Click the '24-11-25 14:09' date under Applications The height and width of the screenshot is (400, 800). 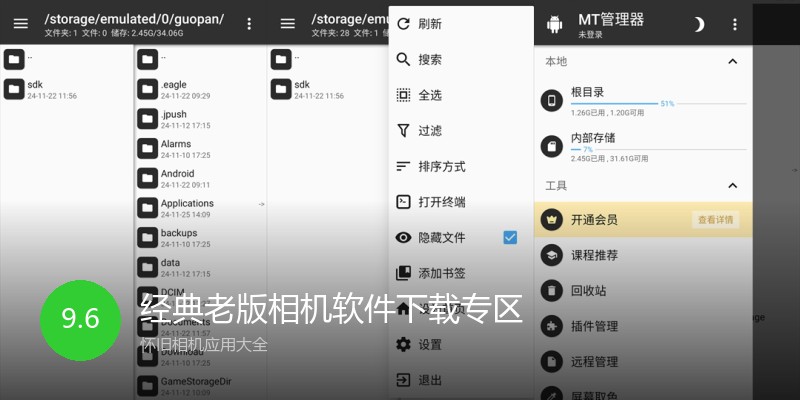click(x=185, y=215)
